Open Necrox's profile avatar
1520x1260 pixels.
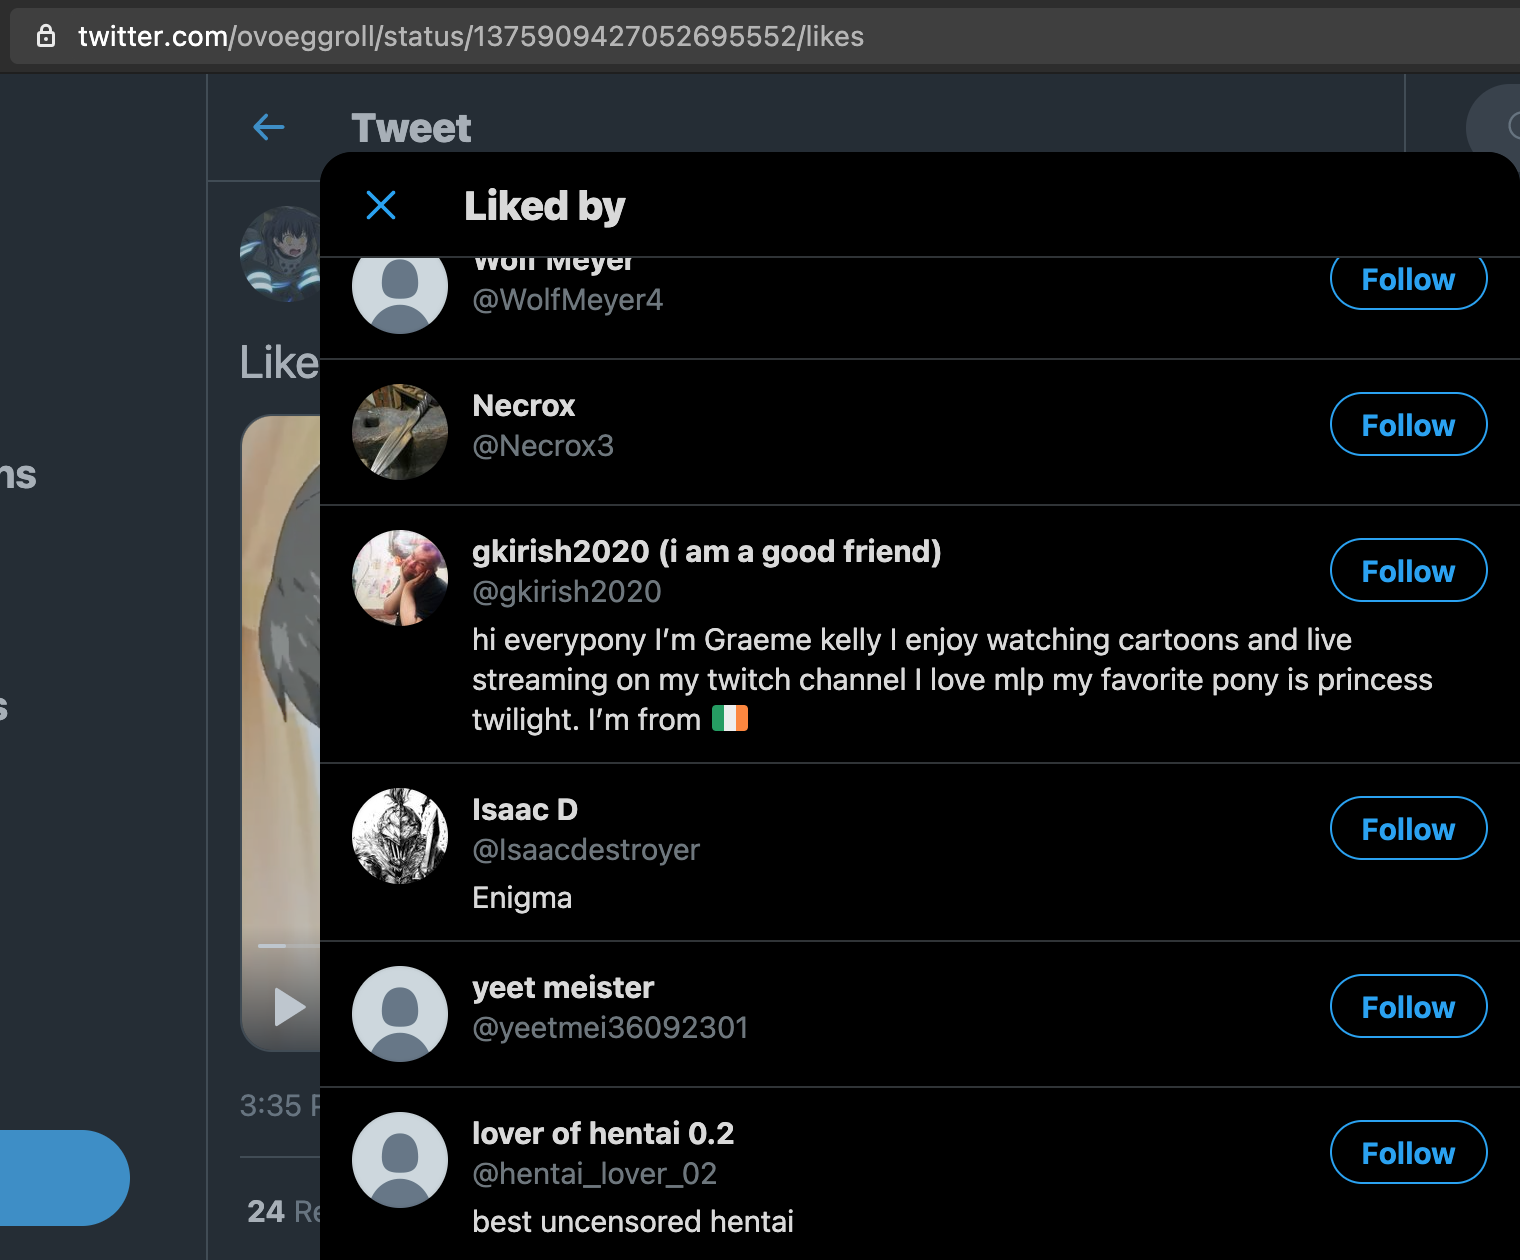pyautogui.click(x=400, y=432)
